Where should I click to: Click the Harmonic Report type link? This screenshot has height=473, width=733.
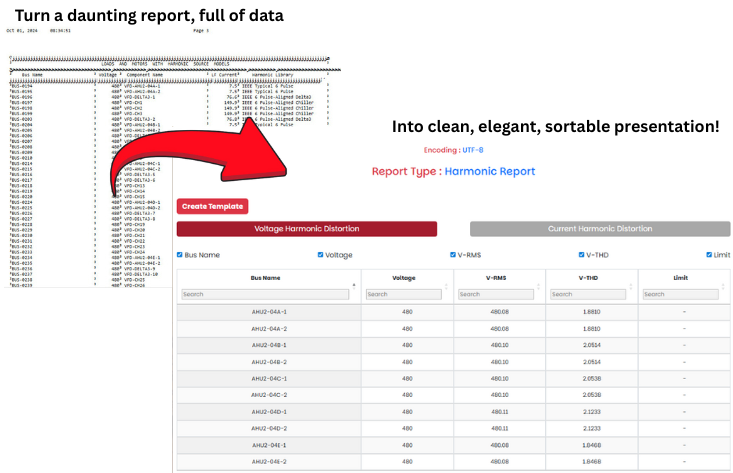pos(490,171)
